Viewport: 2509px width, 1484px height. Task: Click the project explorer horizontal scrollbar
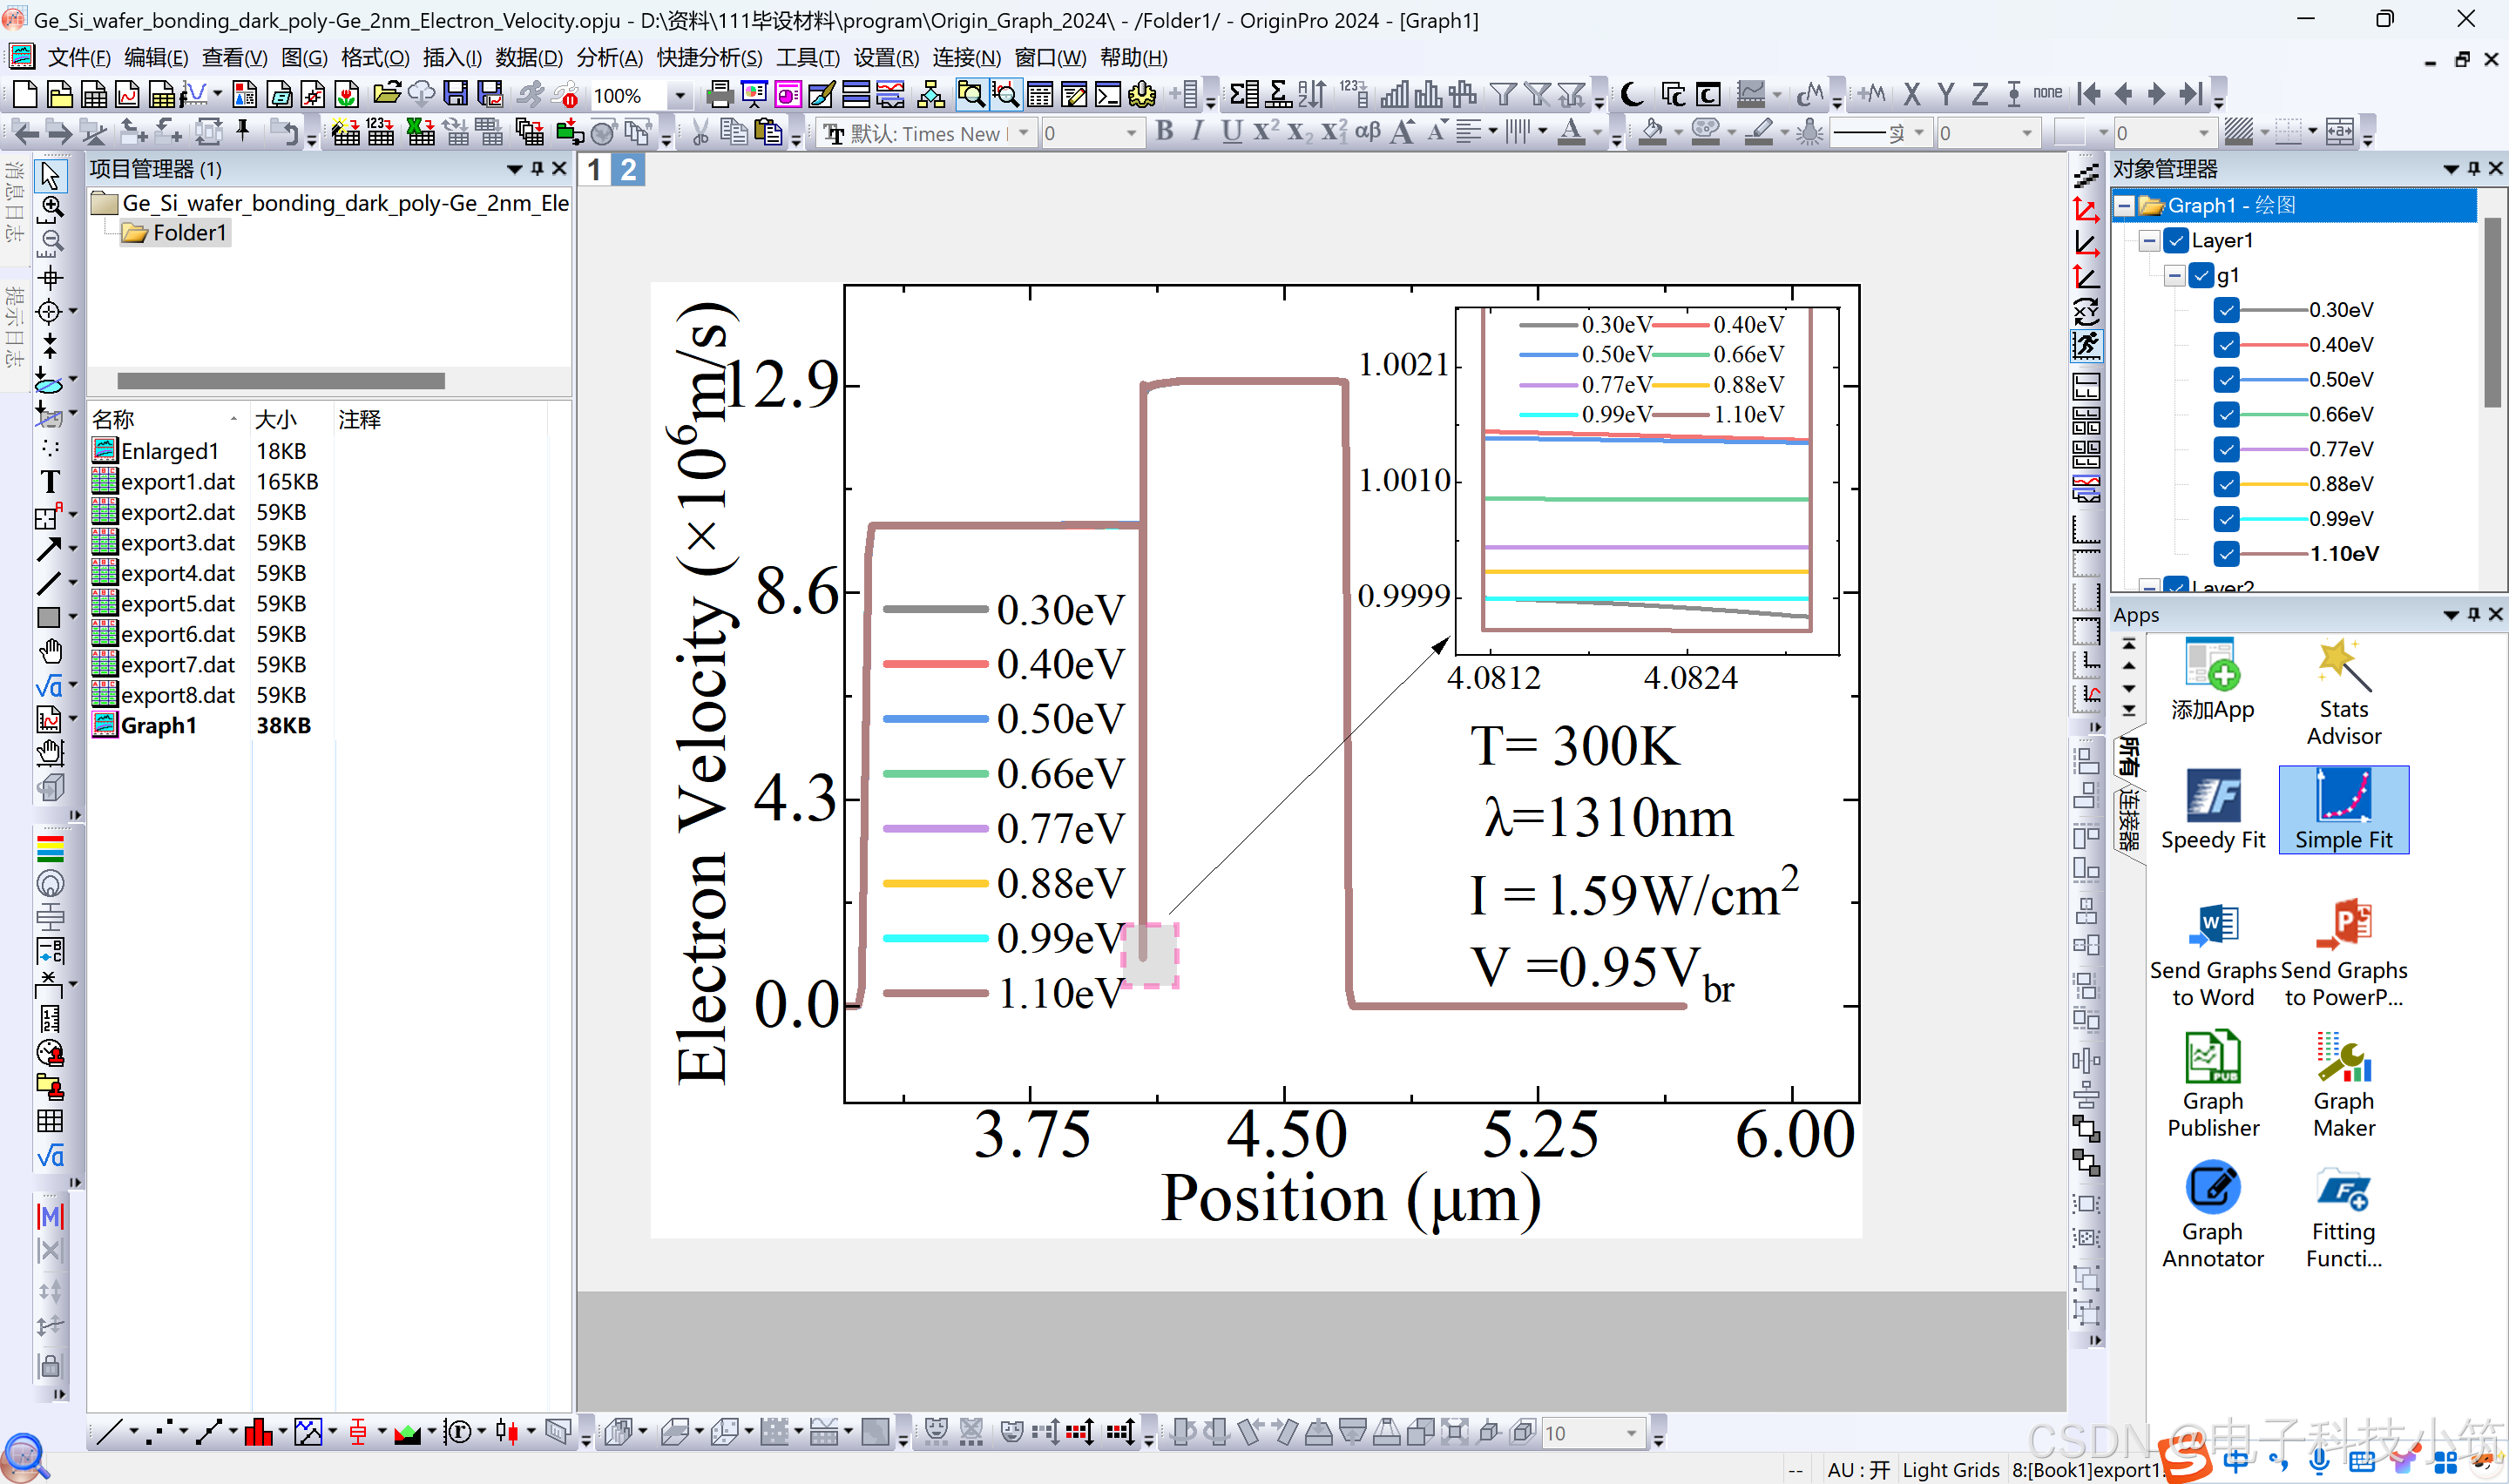click(x=281, y=381)
